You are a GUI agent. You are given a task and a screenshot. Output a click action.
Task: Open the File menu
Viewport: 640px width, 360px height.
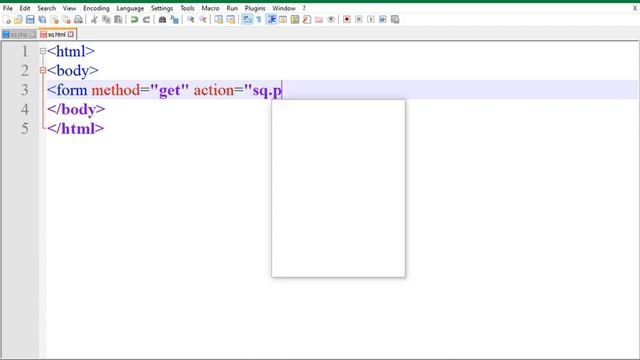click(8, 8)
